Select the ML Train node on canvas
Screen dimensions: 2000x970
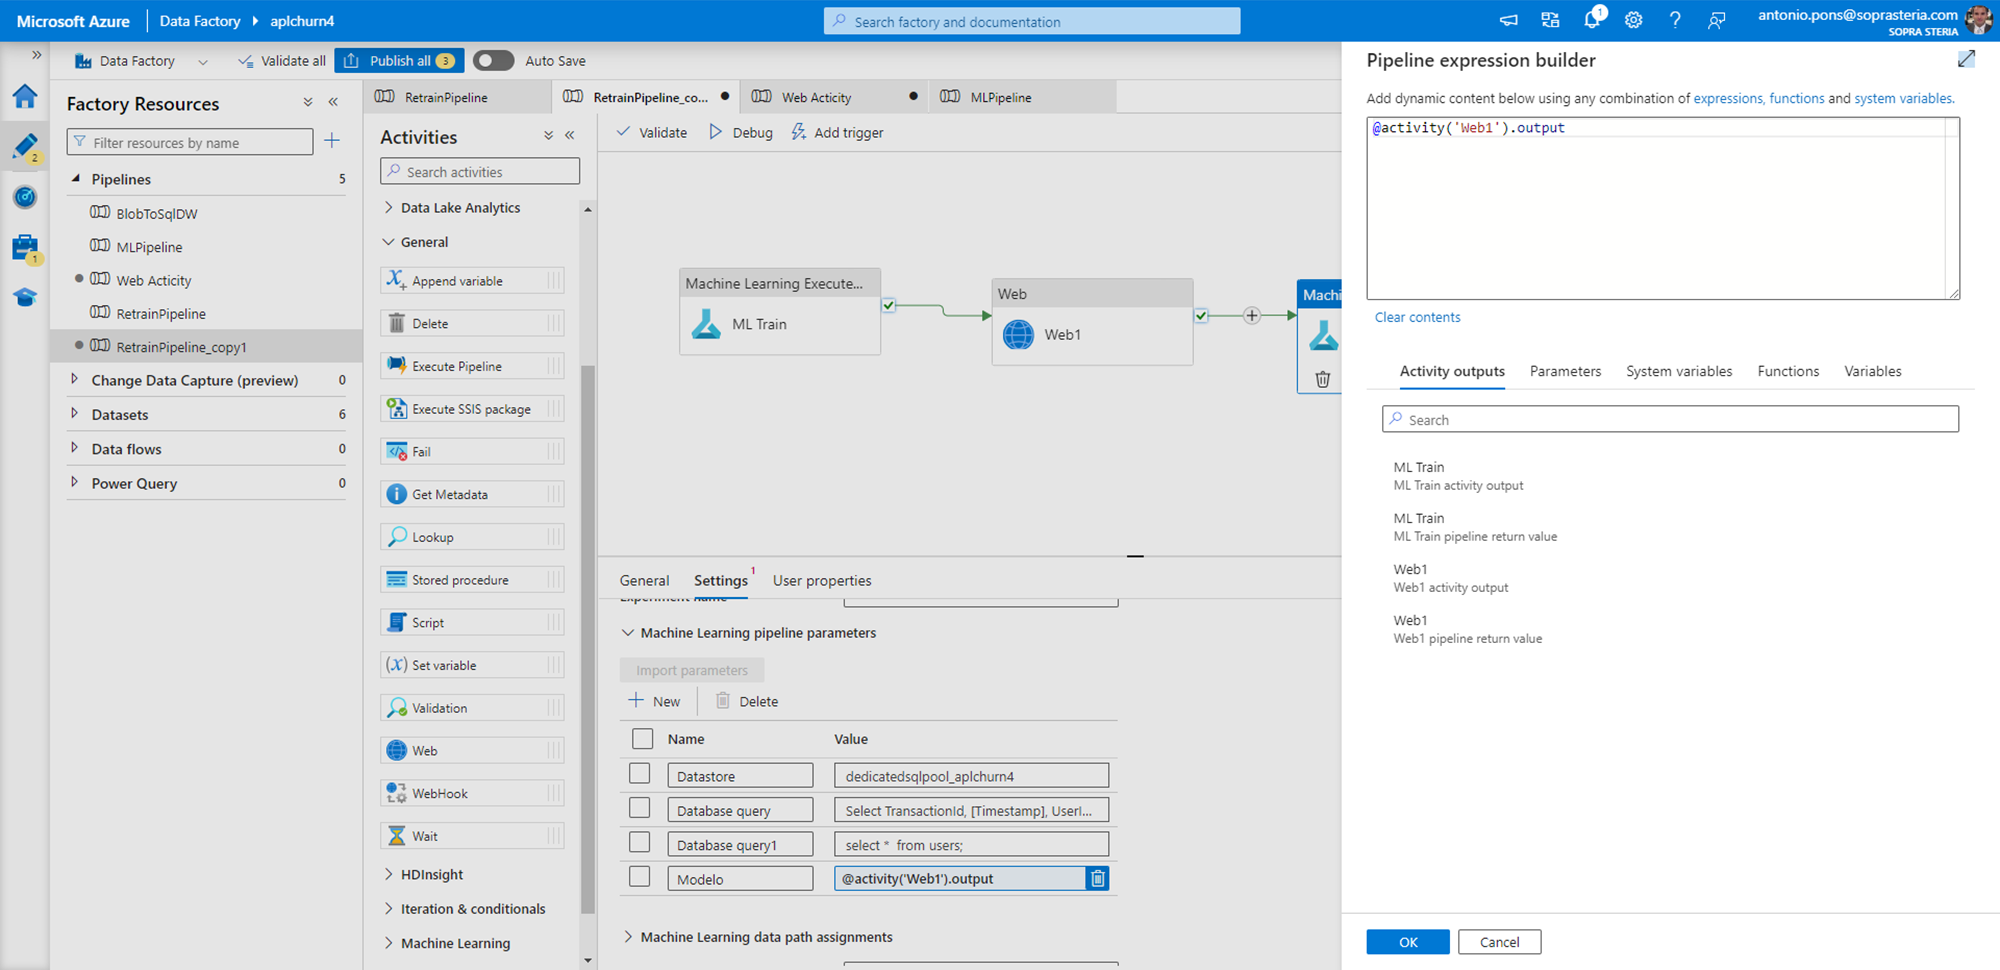[780, 311]
